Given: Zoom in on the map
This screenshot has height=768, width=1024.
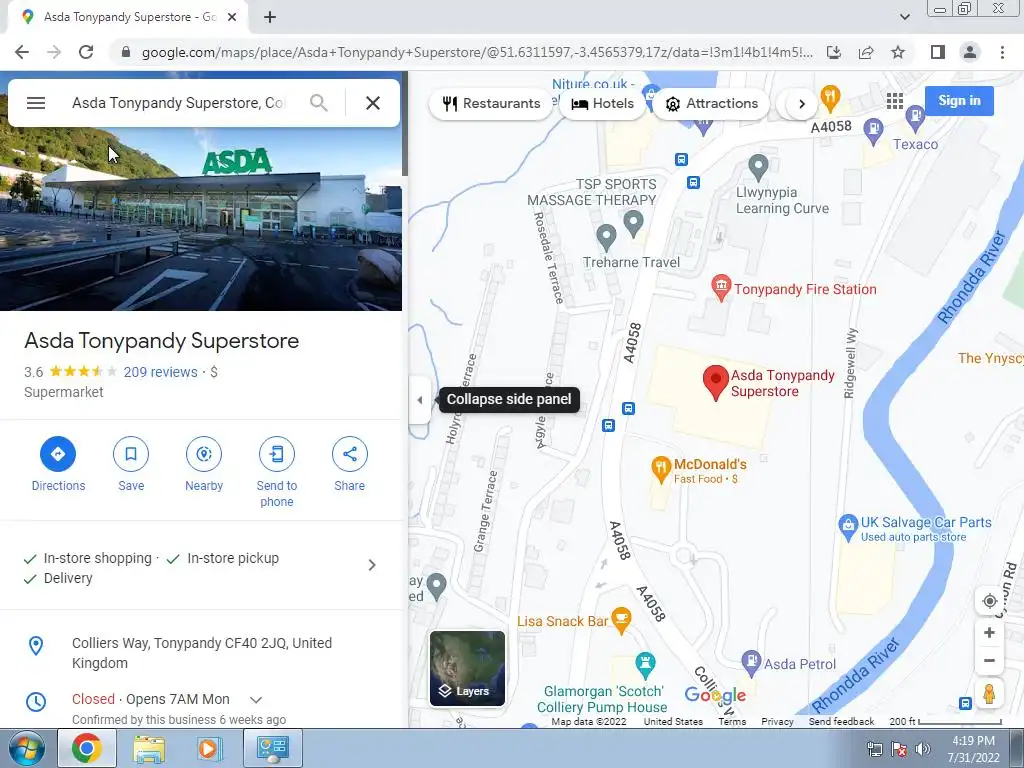Looking at the screenshot, I should tap(989, 633).
